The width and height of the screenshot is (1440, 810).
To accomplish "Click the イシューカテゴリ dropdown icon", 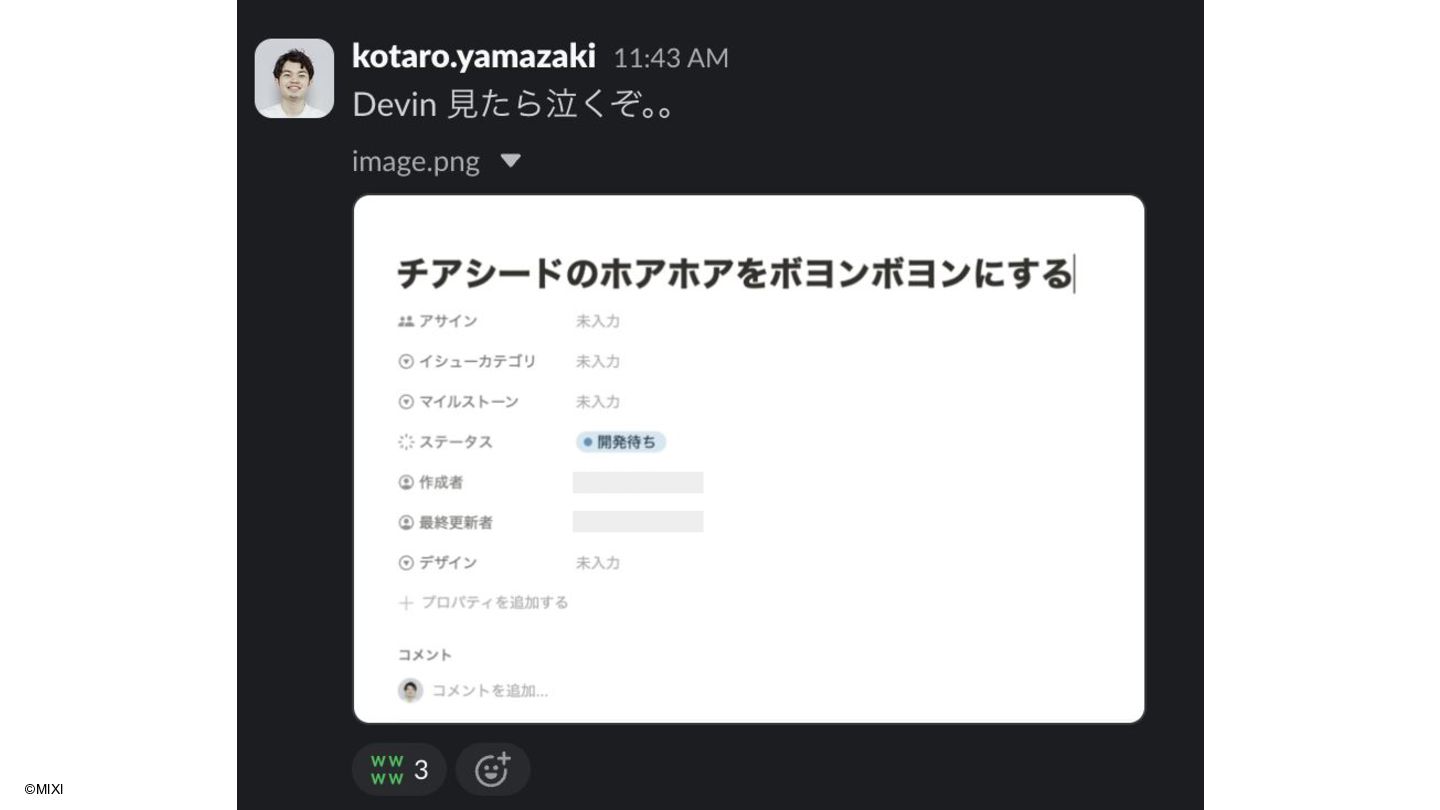I will [x=406, y=362].
